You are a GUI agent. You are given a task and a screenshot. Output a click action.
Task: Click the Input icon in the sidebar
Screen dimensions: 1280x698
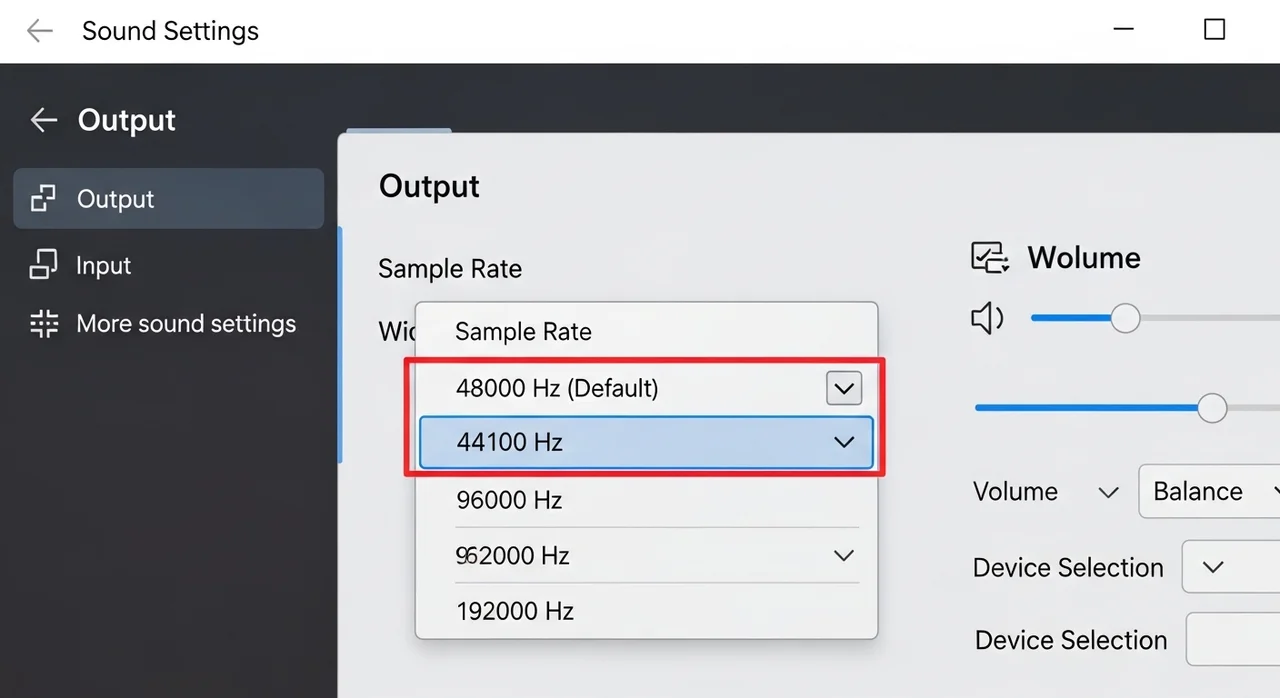43,265
